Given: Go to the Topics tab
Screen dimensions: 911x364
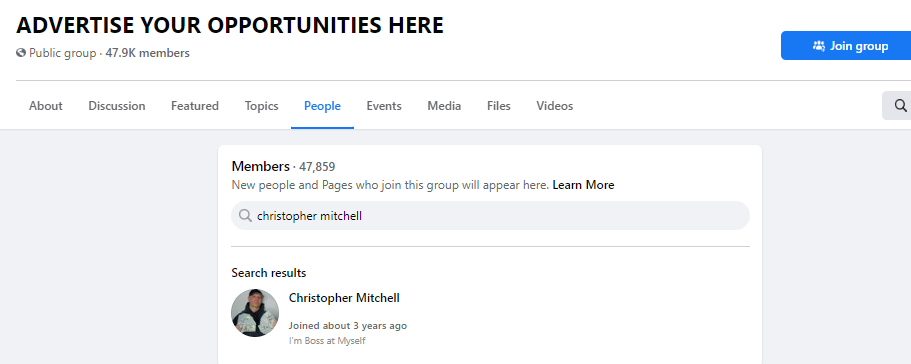Looking at the screenshot, I should 261,106.
